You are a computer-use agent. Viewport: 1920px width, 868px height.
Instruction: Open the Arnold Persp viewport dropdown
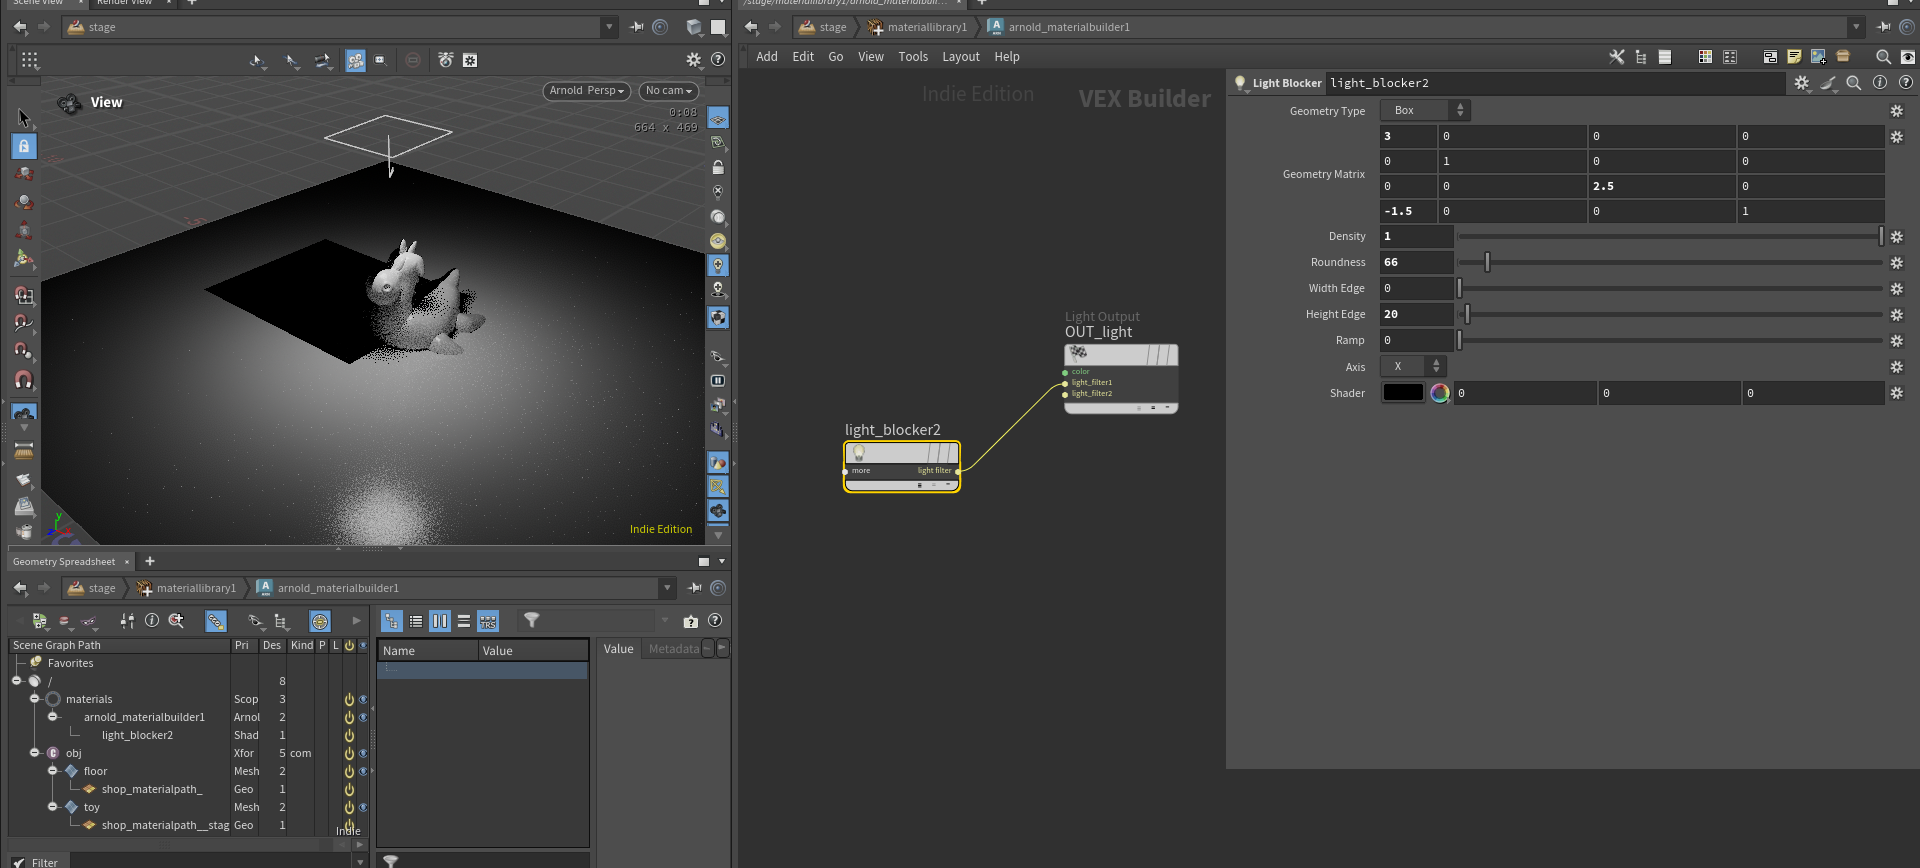(x=586, y=90)
